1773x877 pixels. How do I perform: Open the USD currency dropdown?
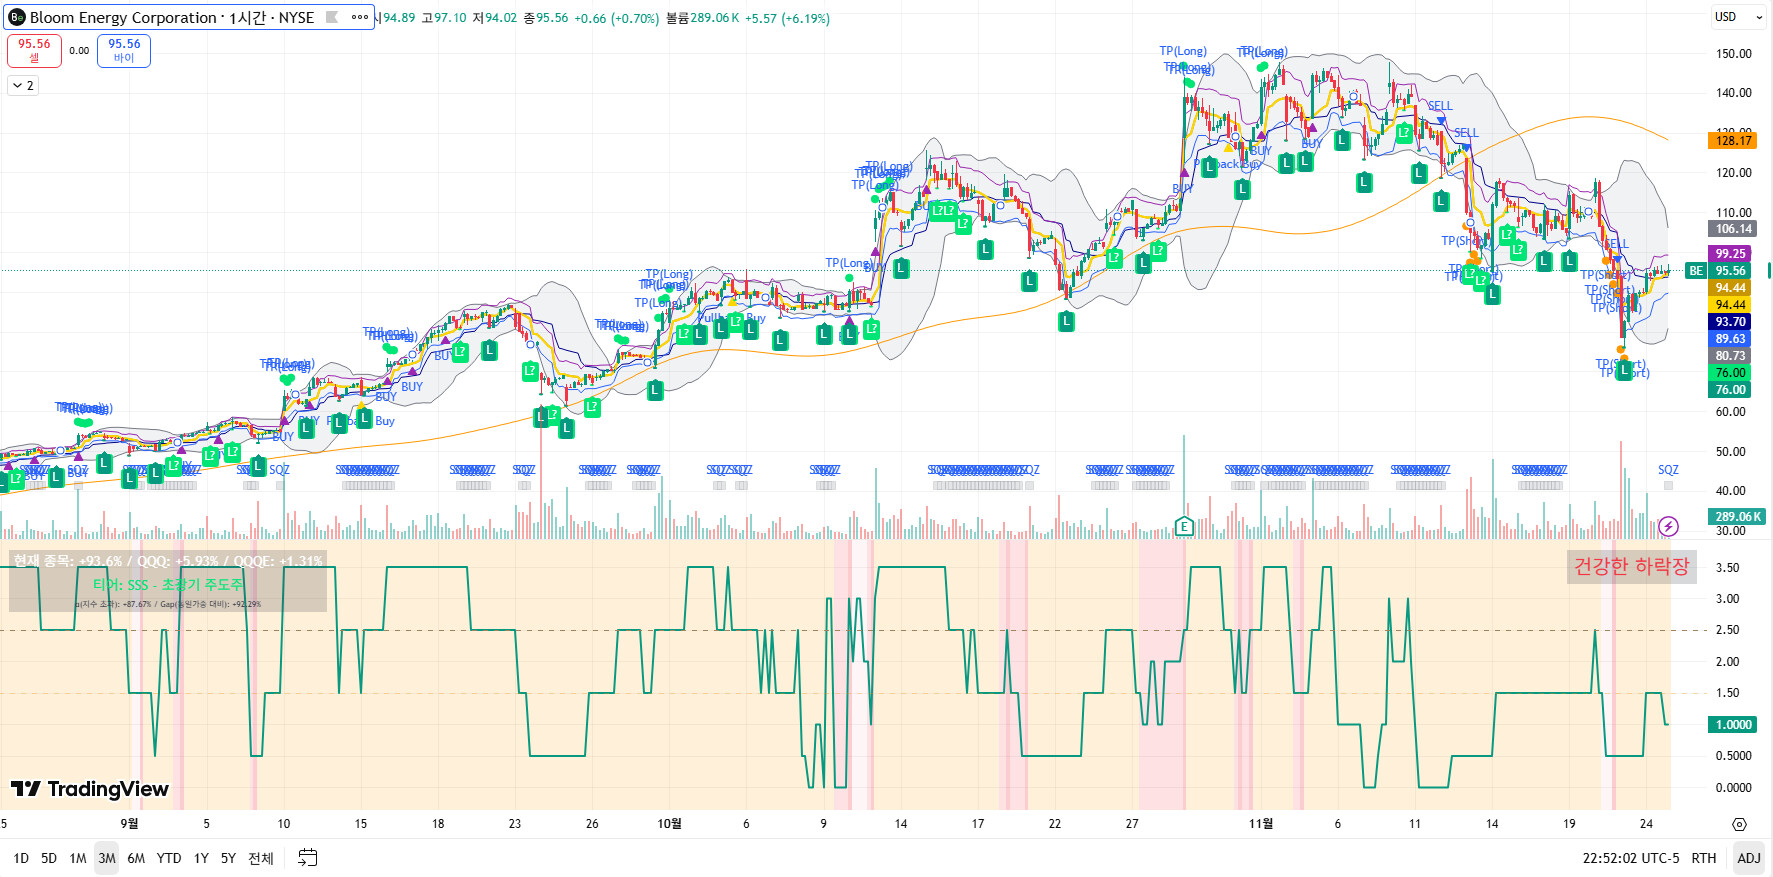[1738, 17]
